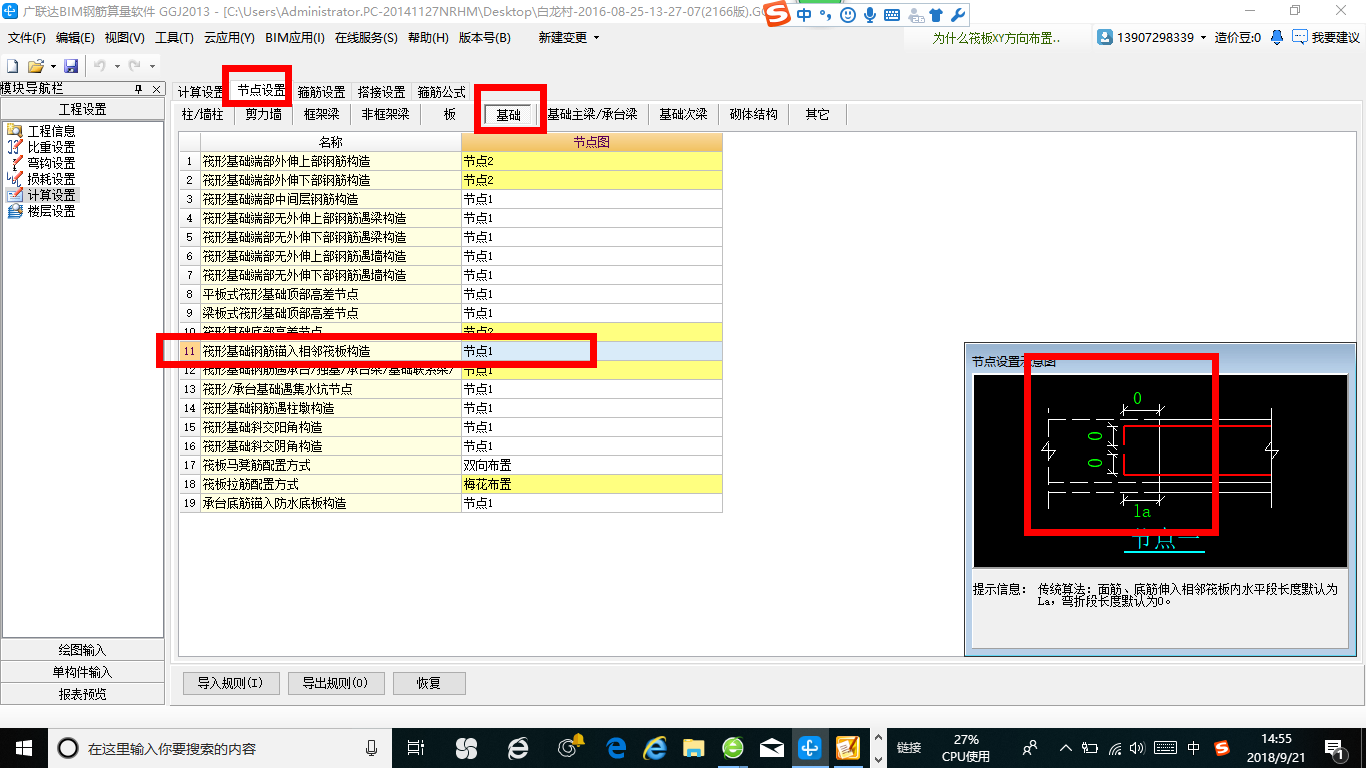
Task: Open the 绘图输入 module
Action: tap(83, 650)
